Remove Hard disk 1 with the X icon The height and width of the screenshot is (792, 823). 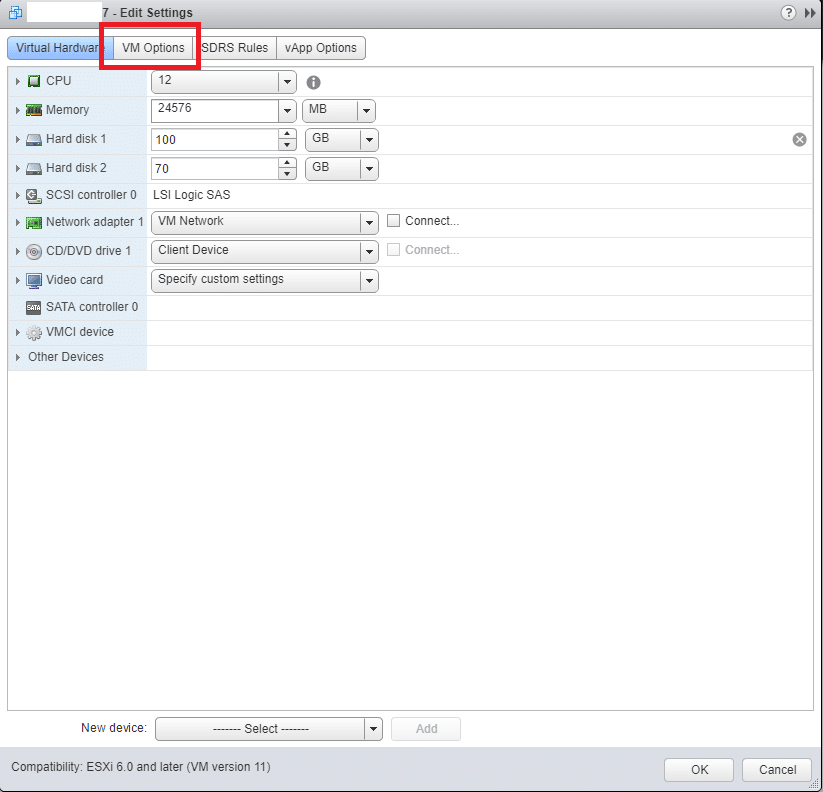799,139
